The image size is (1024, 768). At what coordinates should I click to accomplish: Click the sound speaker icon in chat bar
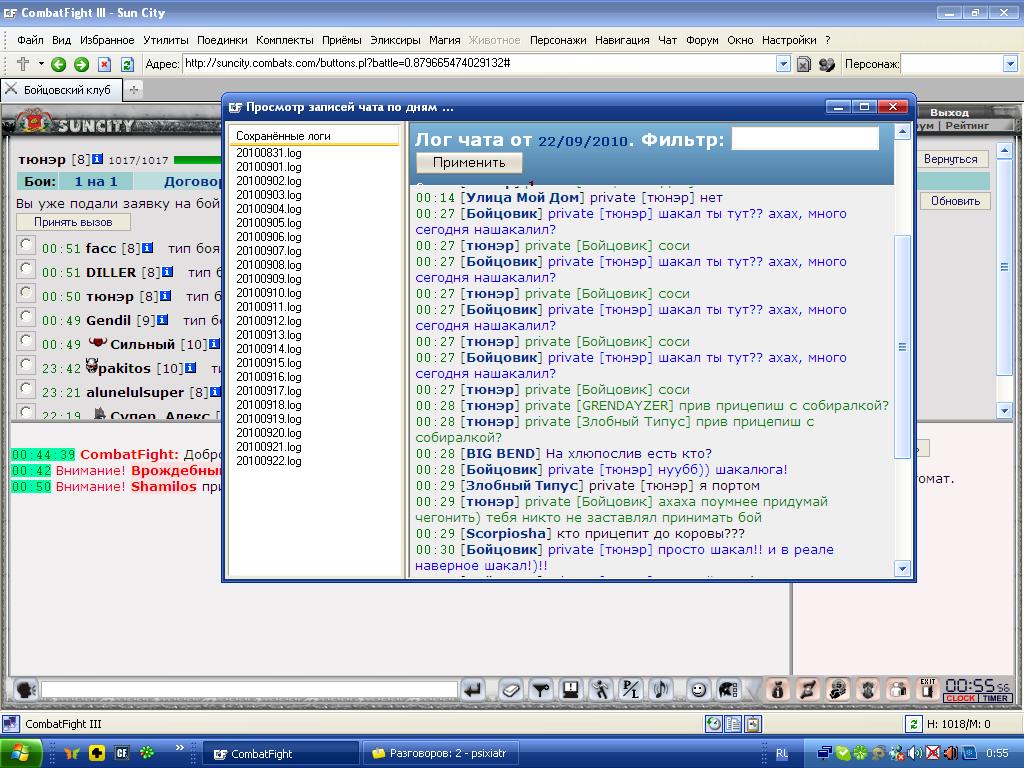(x=660, y=689)
